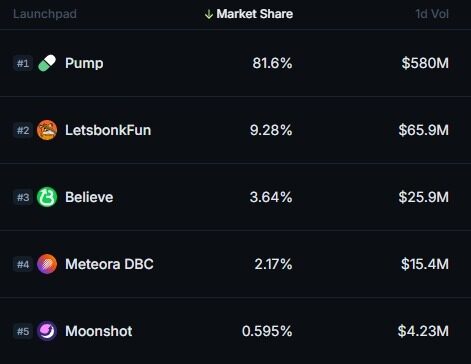Screen dimensions: 471x364
Task: Click the Market Share sort arrow
Action: tap(209, 14)
